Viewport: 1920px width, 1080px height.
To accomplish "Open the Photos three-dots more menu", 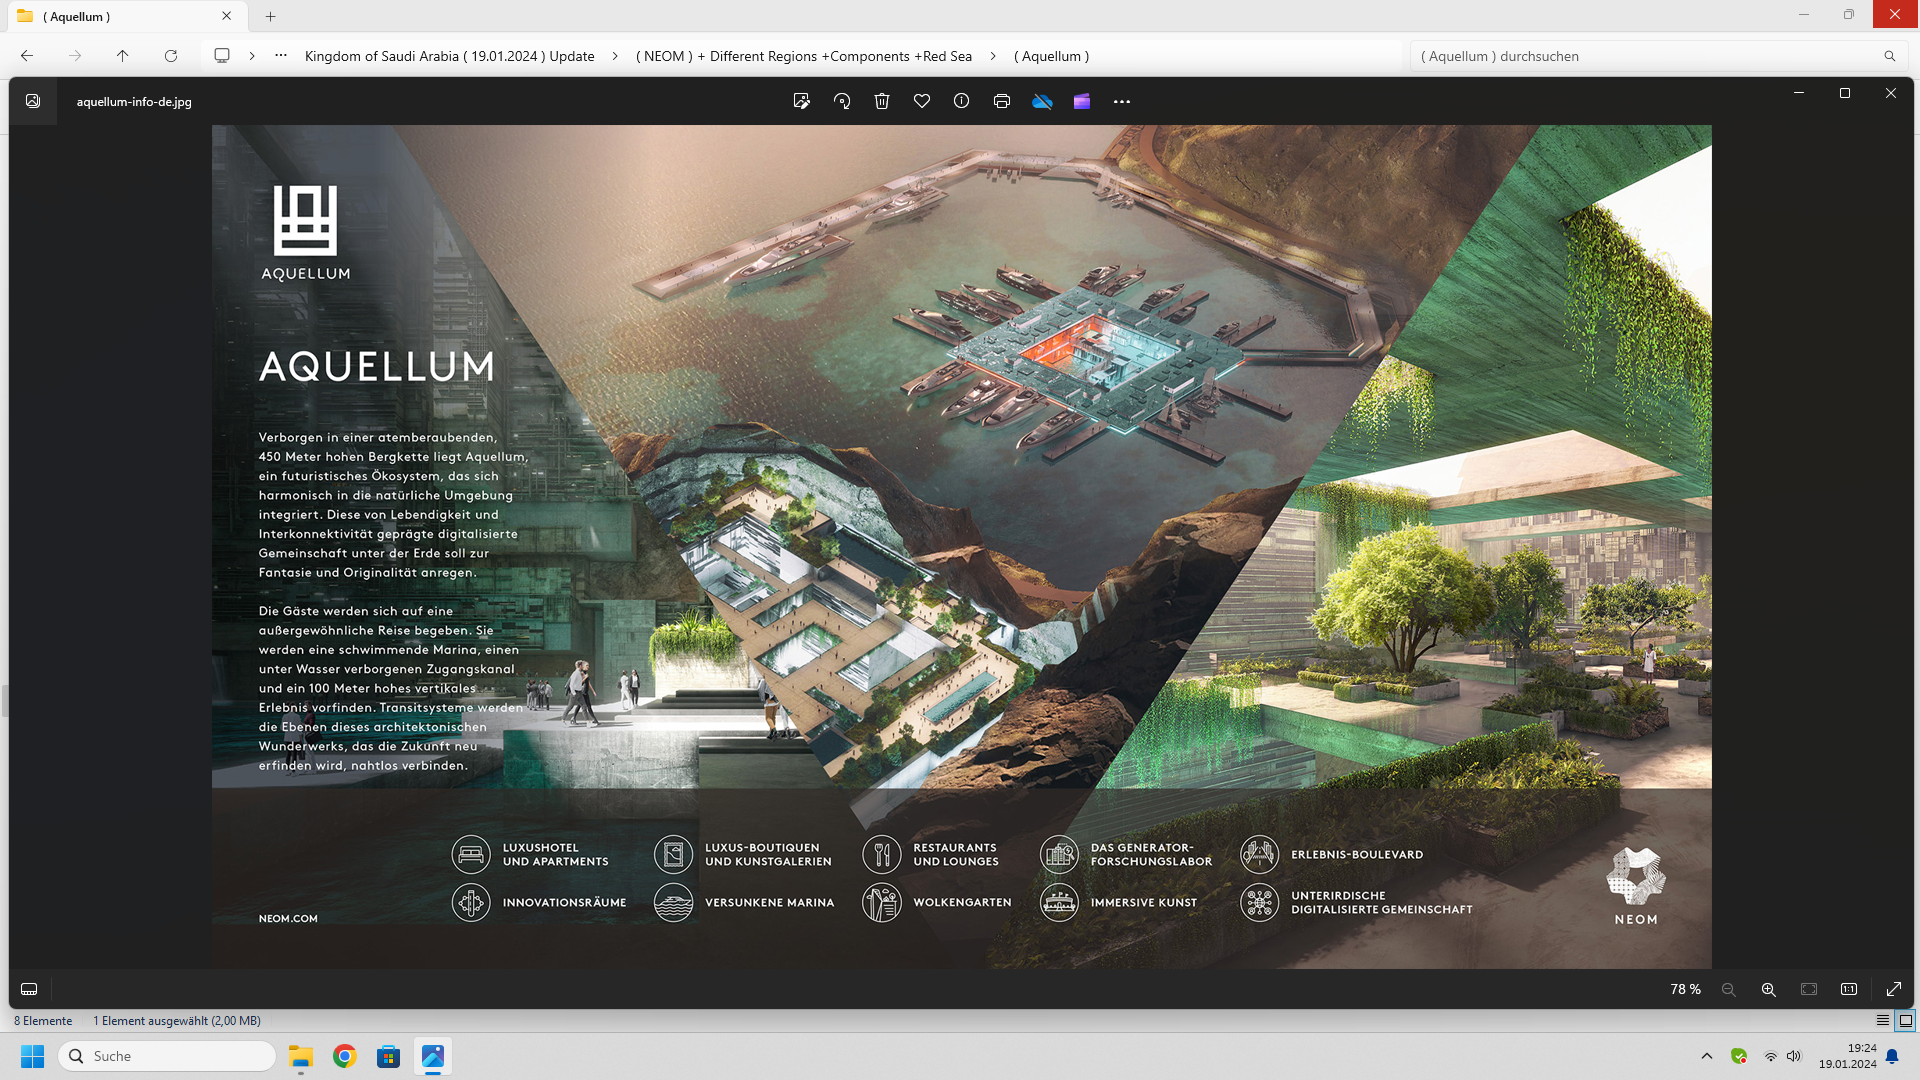I will [1122, 101].
